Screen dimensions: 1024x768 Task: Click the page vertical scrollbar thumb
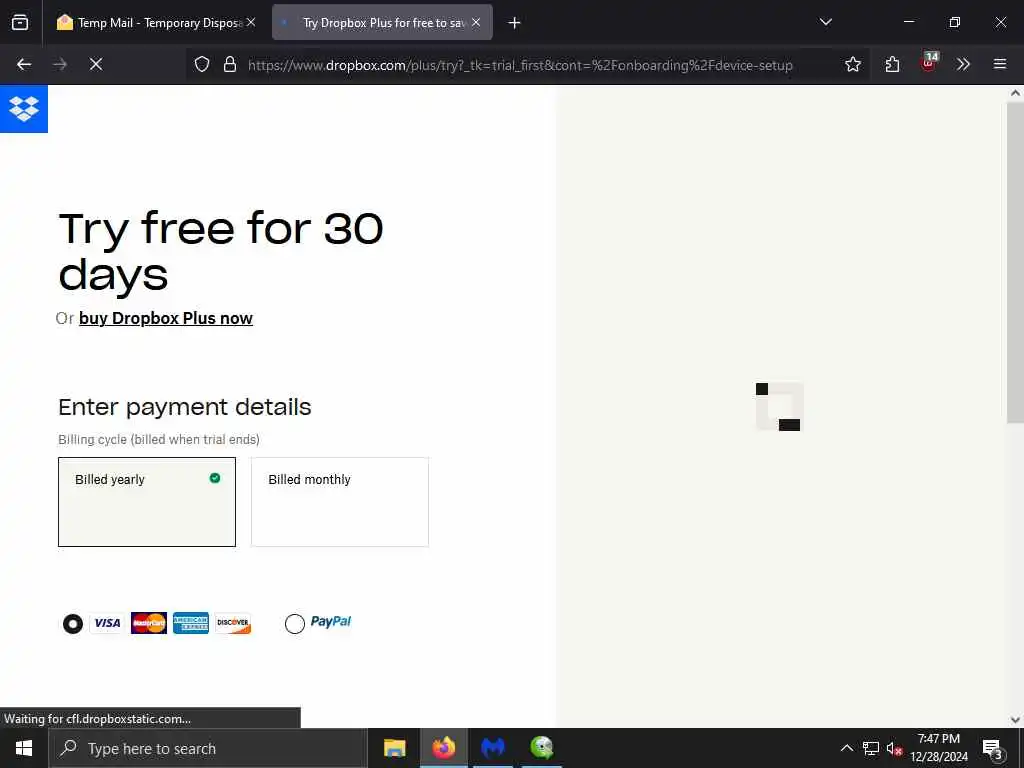click(1015, 262)
